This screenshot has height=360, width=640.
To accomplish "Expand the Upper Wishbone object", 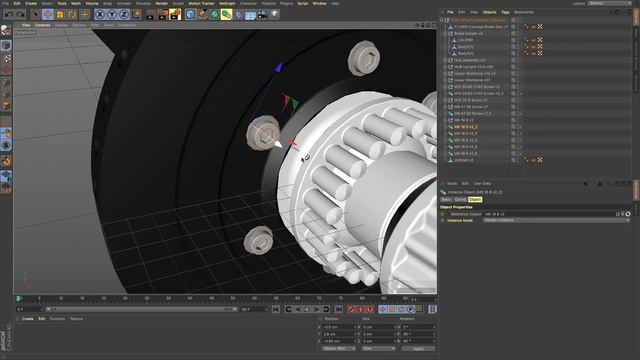I will pyautogui.click(x=445, y=73).
